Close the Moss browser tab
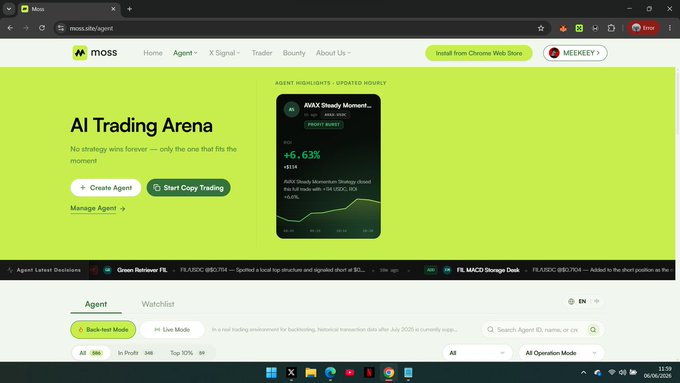 click(x=113, y=9)
